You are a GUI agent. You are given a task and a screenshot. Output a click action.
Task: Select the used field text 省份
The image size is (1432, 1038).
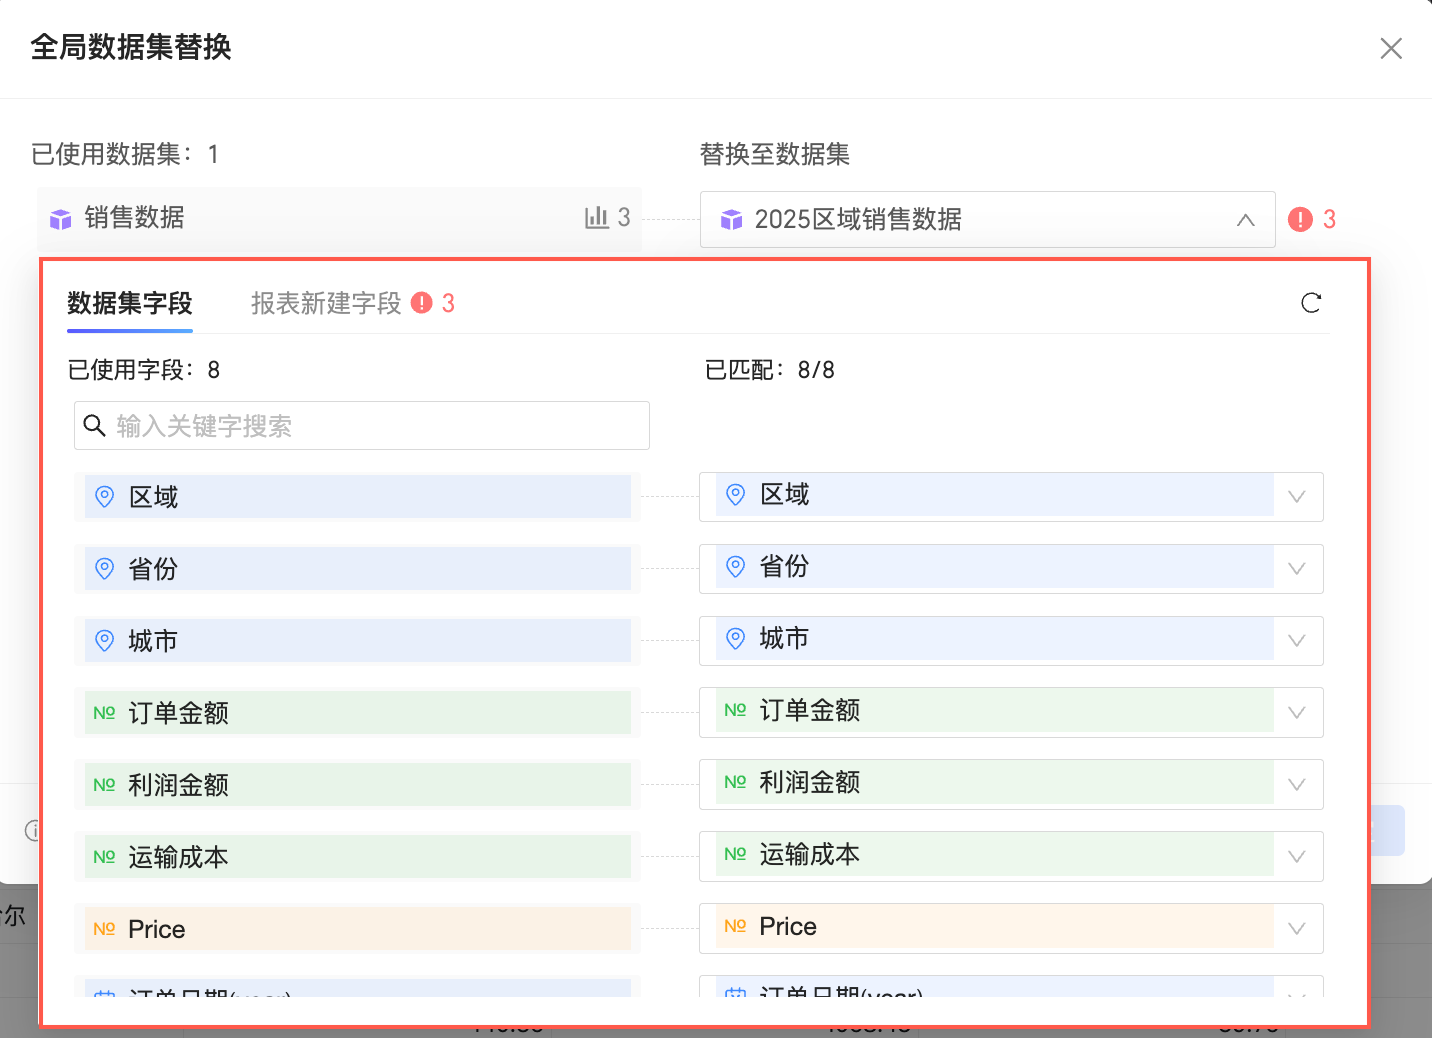(153, 569)
